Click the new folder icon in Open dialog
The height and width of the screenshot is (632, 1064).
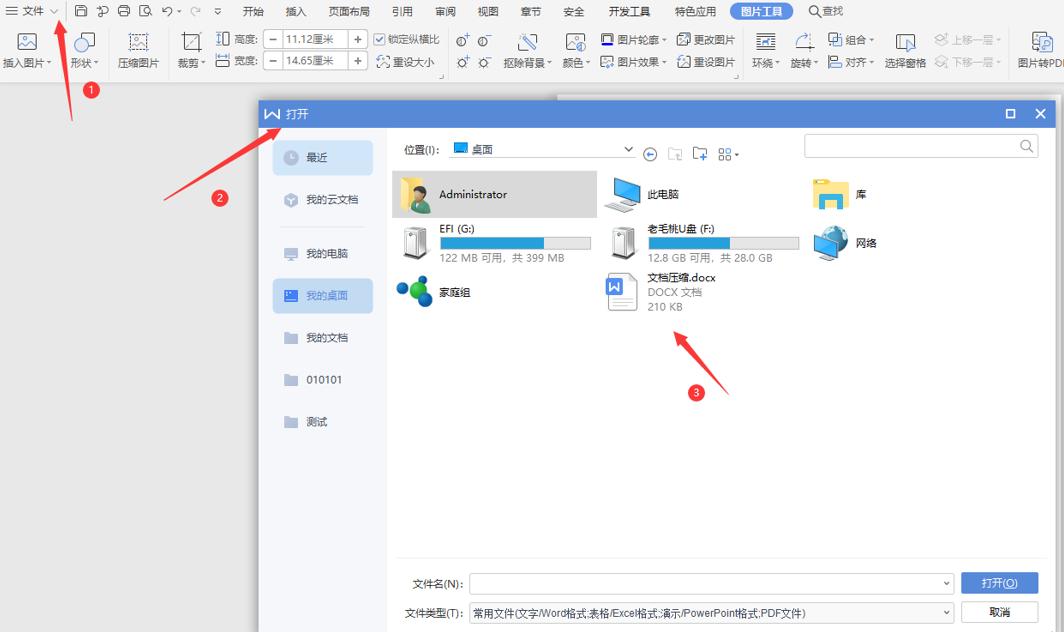pyautogui.click(x=700, y=154)
